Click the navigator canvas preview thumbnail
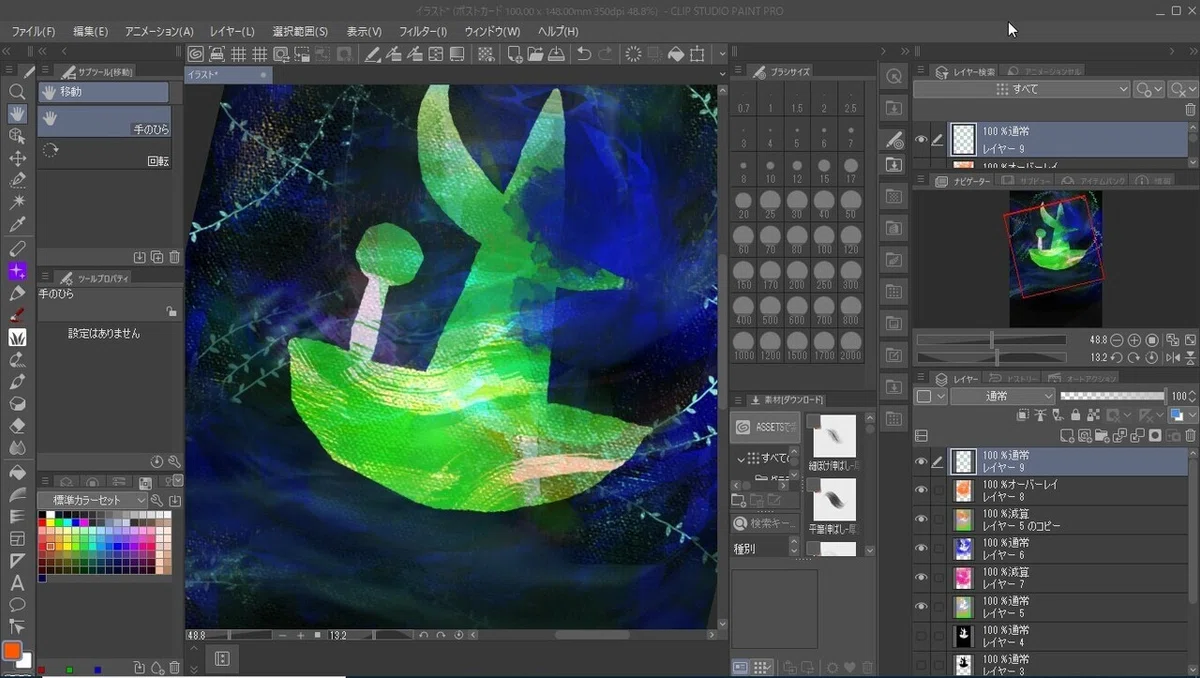 point(1057,258)
